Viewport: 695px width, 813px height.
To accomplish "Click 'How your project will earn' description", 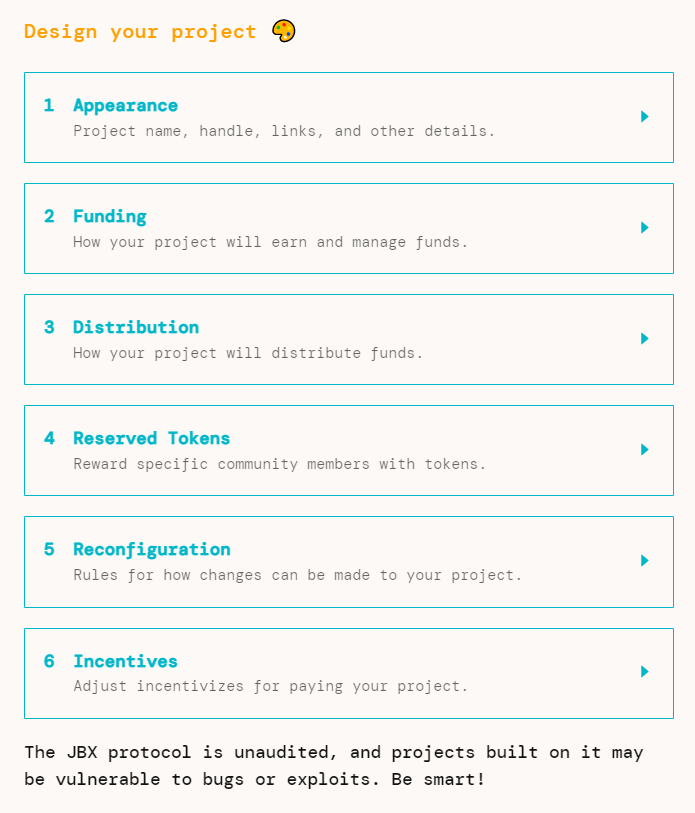I will [270, 242].
